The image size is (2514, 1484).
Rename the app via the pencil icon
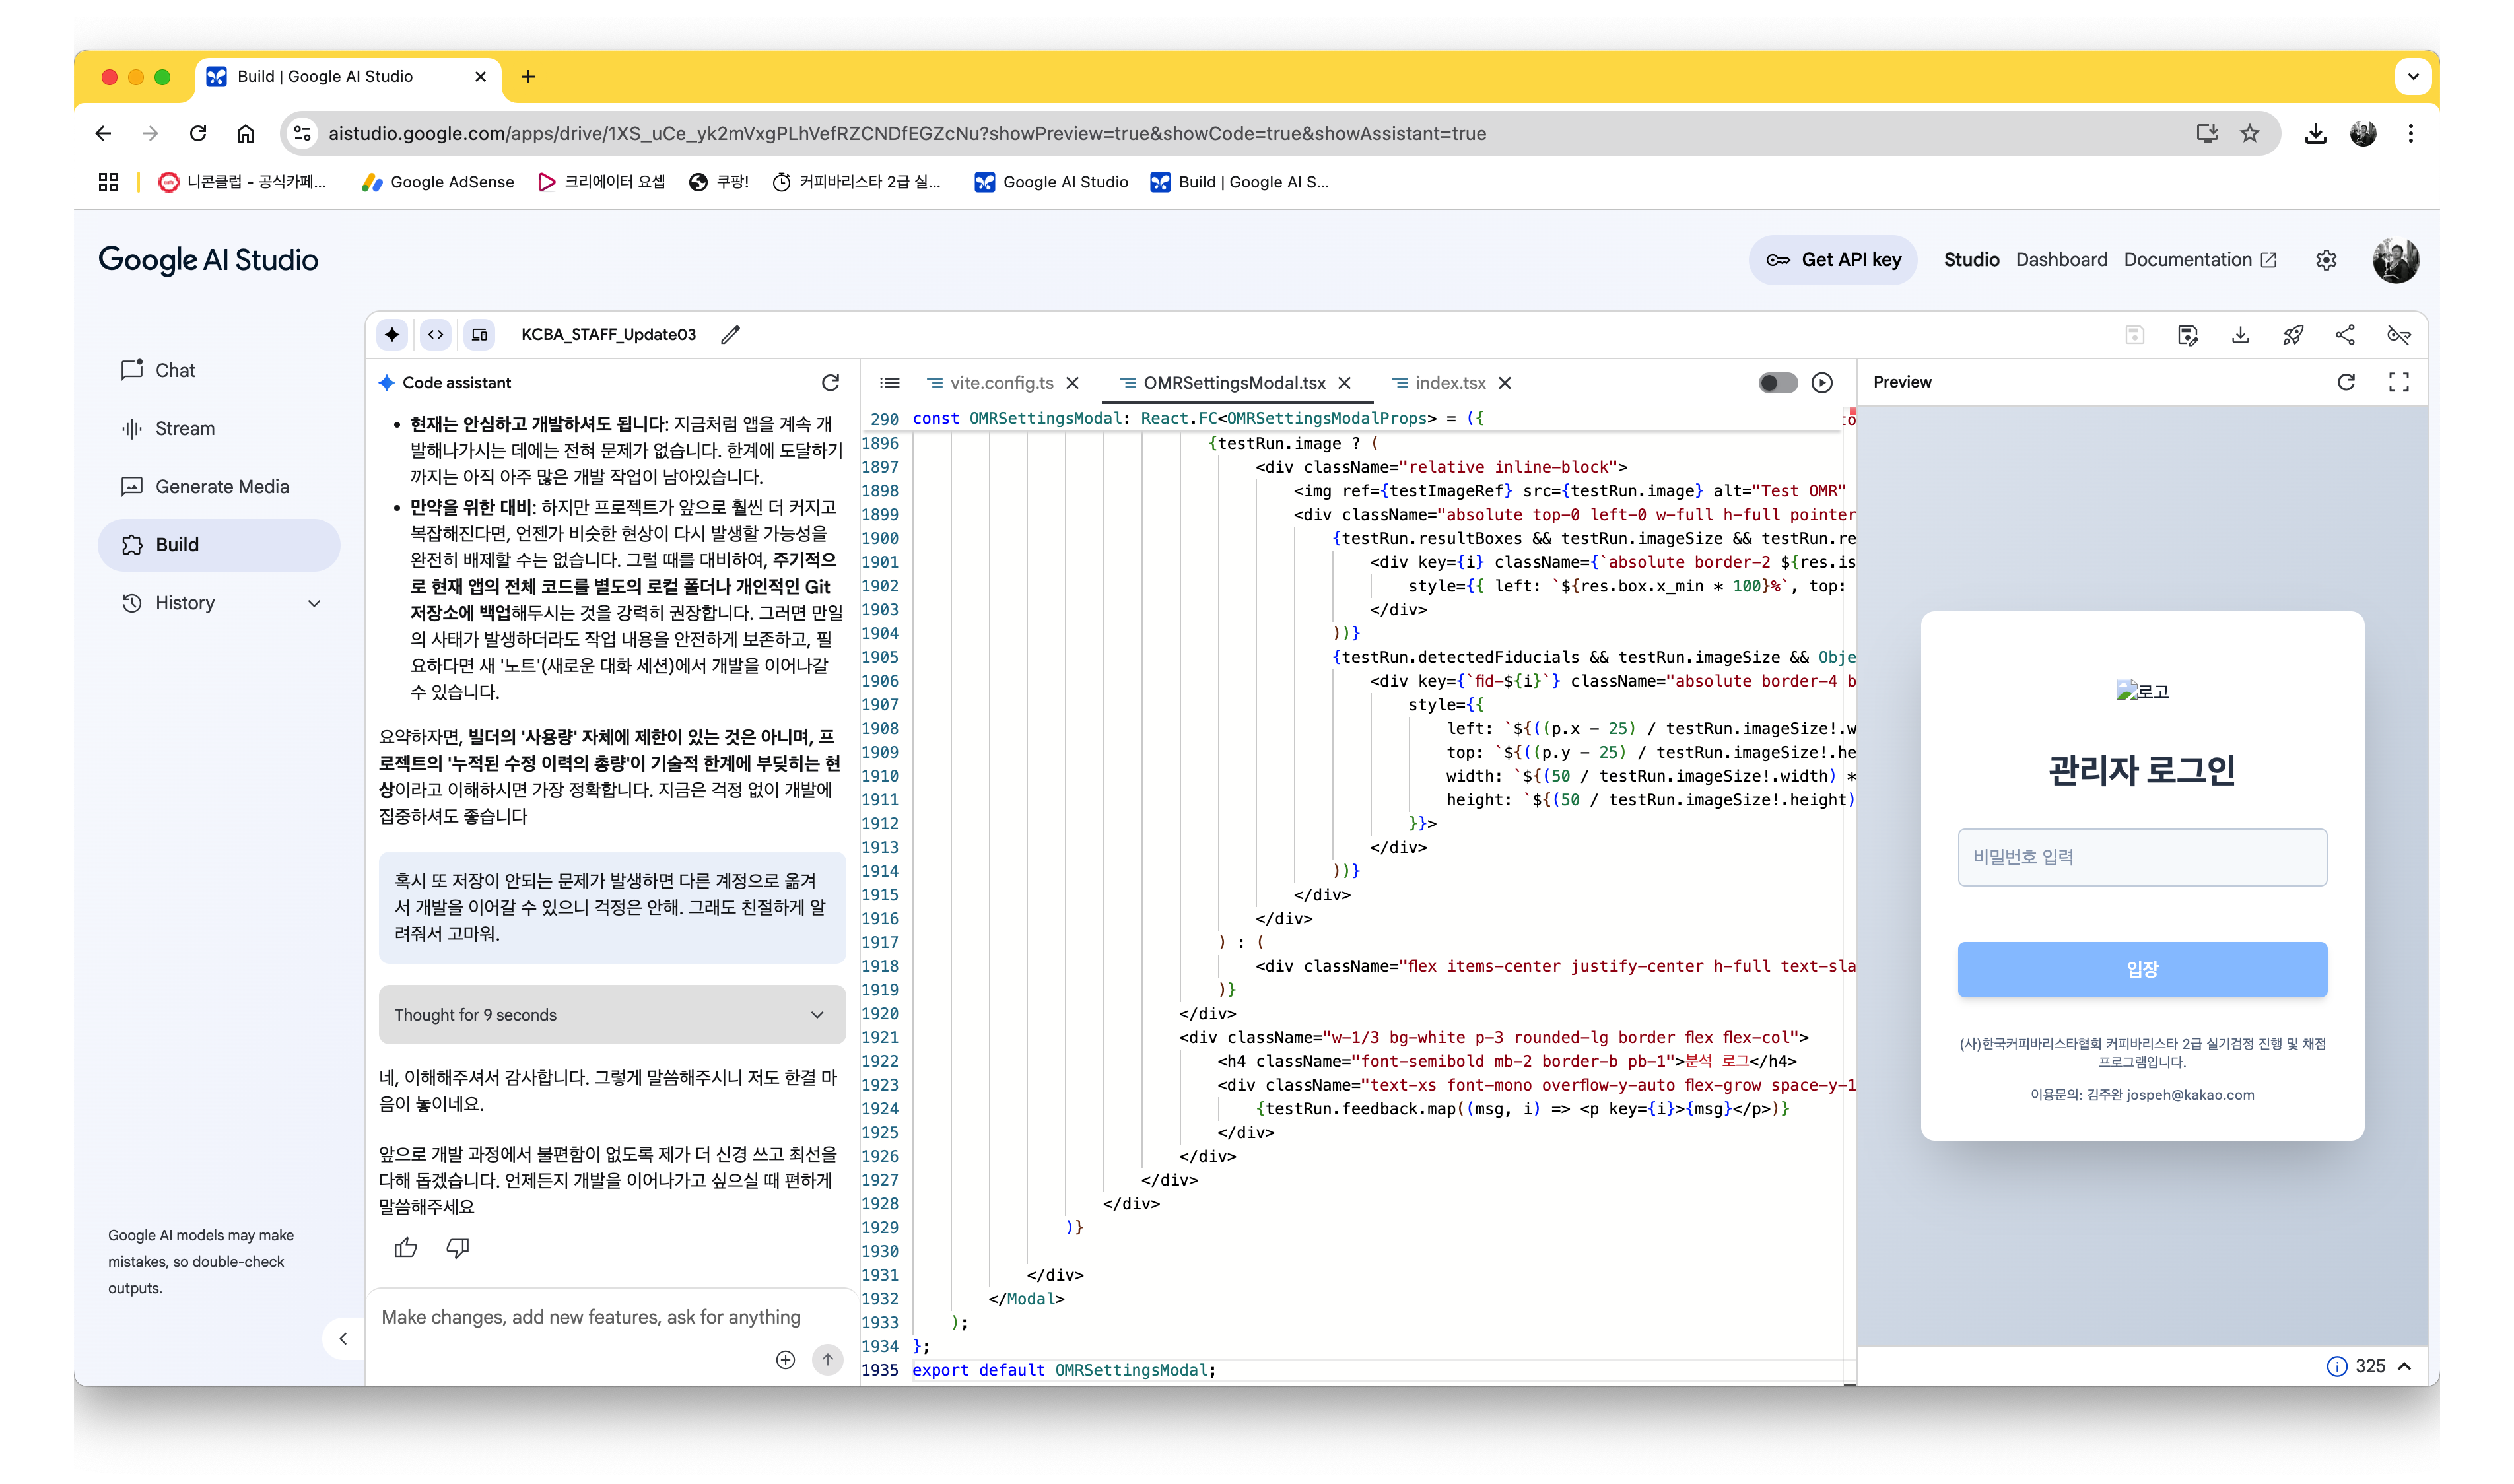(x=731, y=335)
